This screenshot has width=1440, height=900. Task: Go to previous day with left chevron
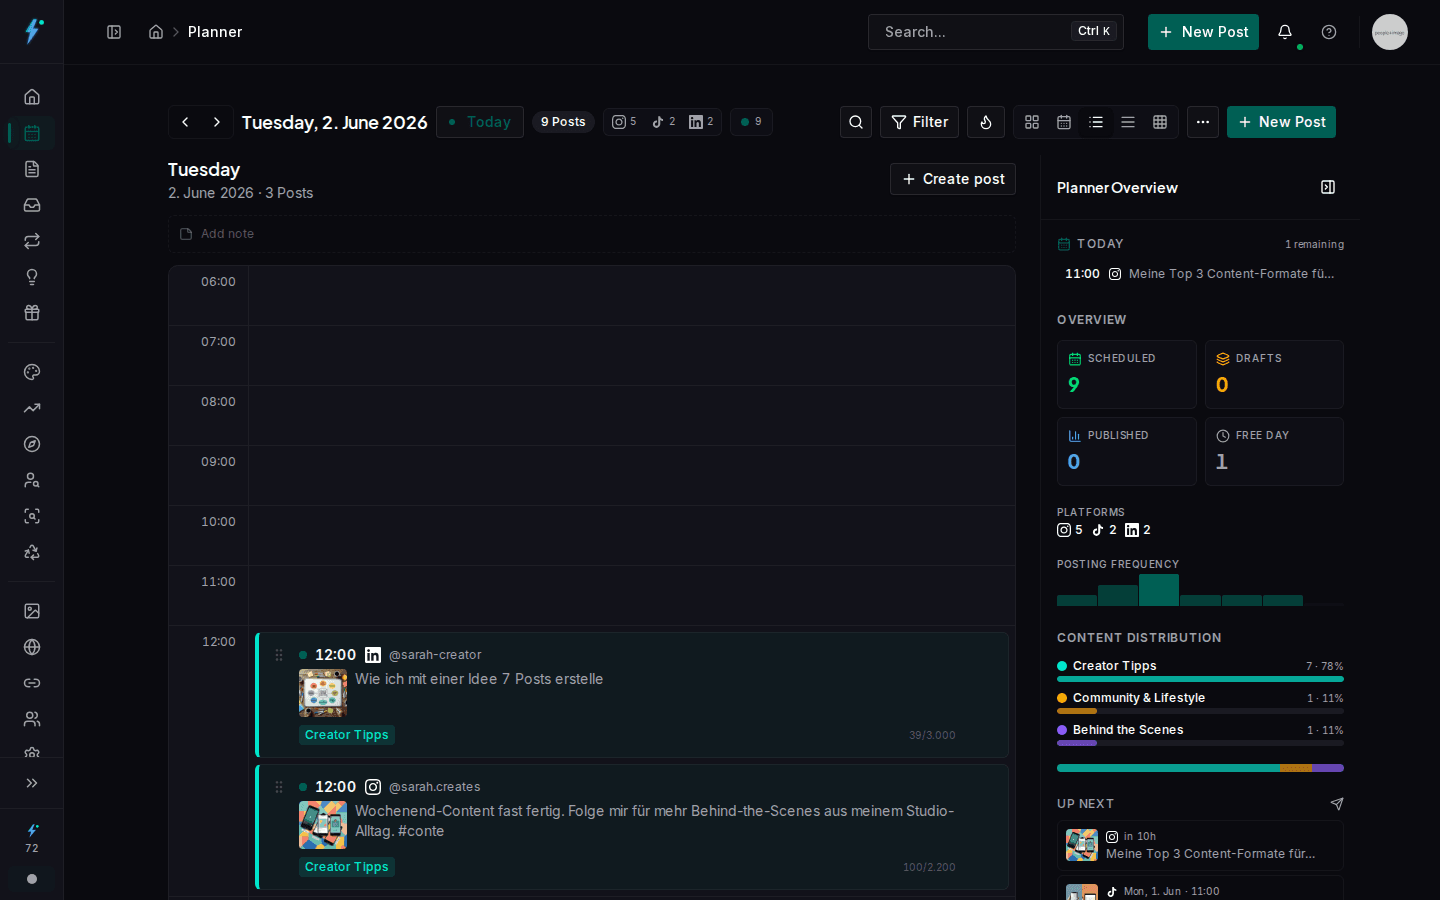click(x=185, y=122)
